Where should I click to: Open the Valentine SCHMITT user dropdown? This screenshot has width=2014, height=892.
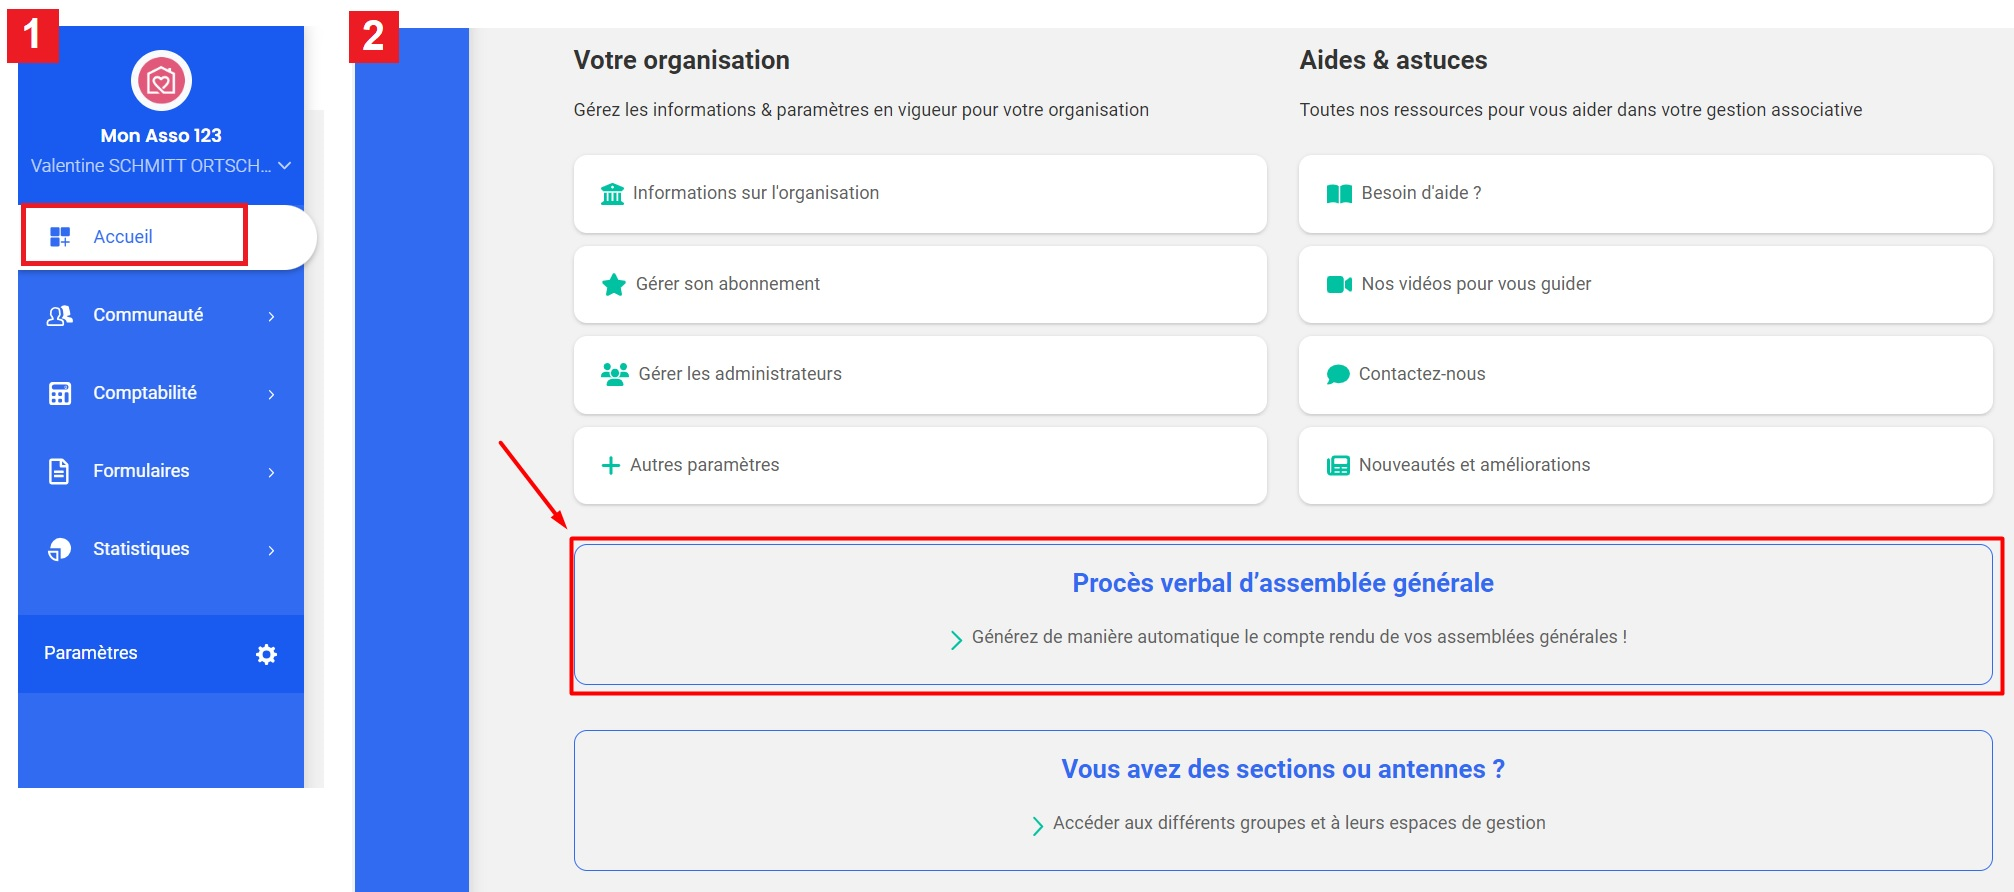(160, 166)
